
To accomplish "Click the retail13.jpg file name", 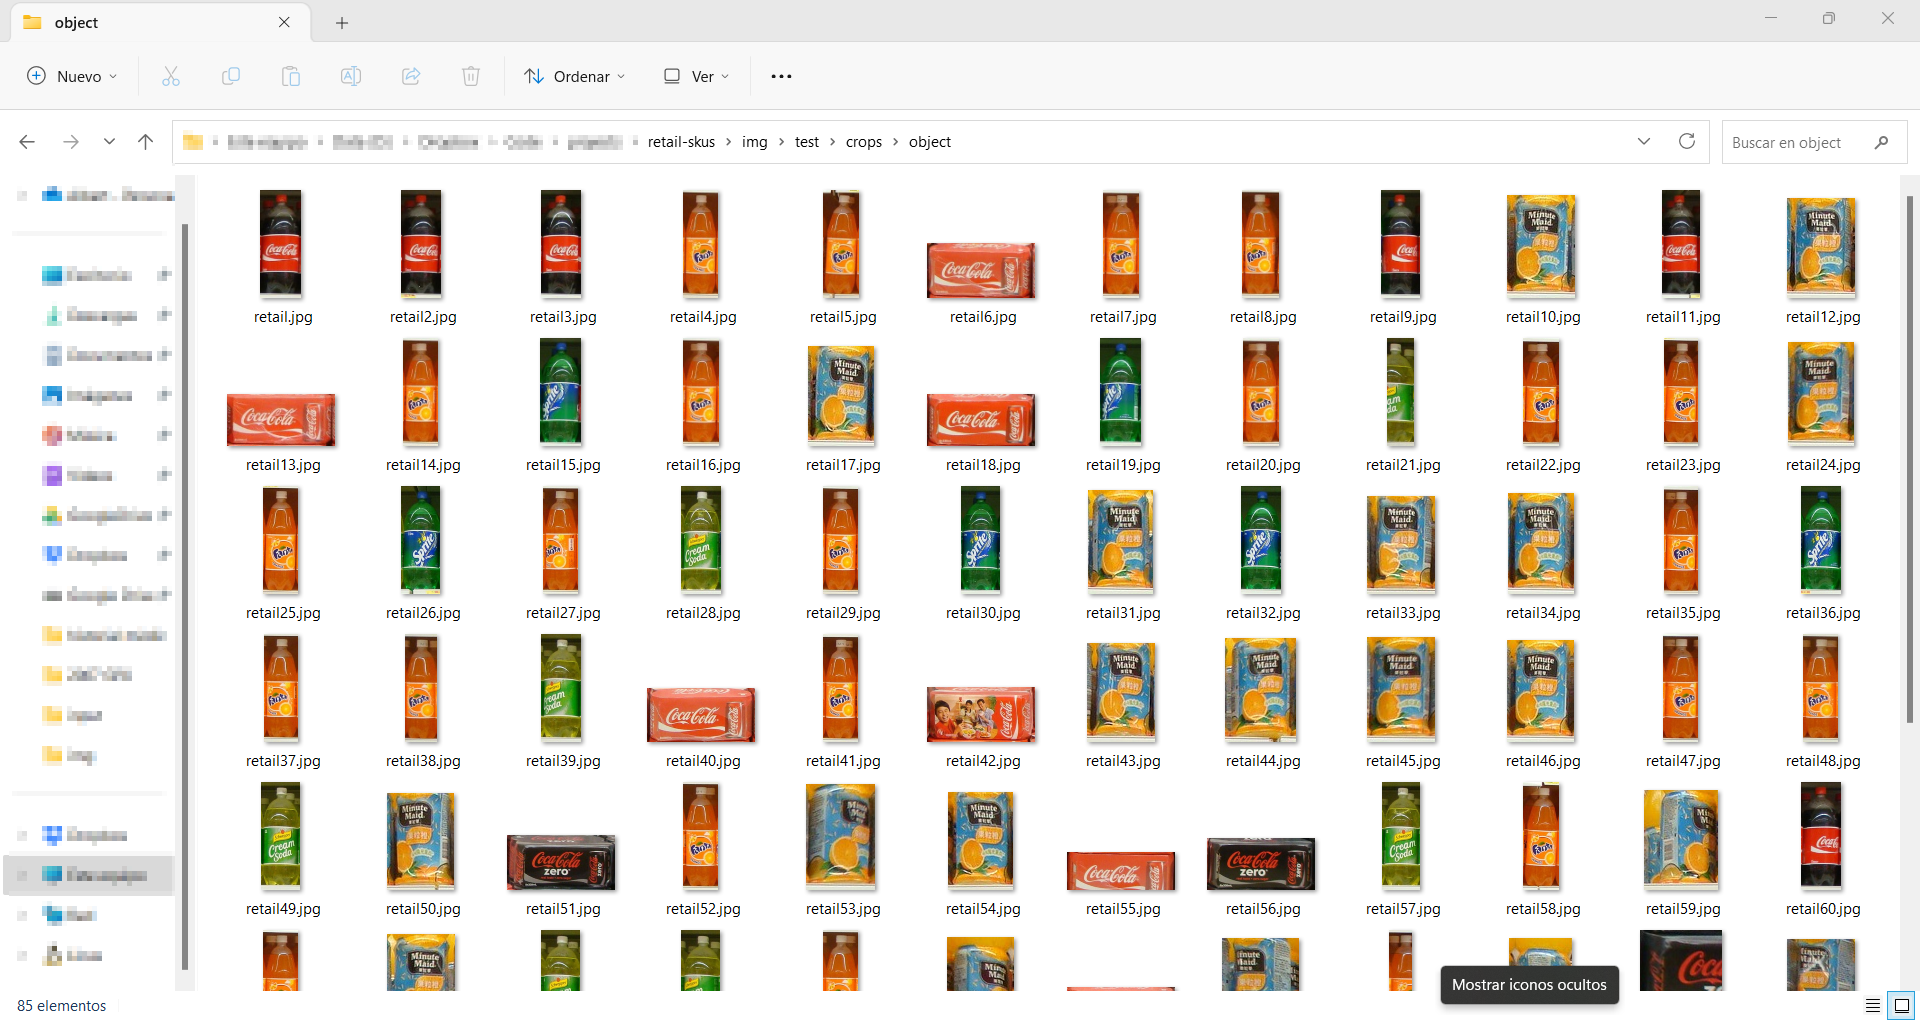I will [x=283, y=465].
